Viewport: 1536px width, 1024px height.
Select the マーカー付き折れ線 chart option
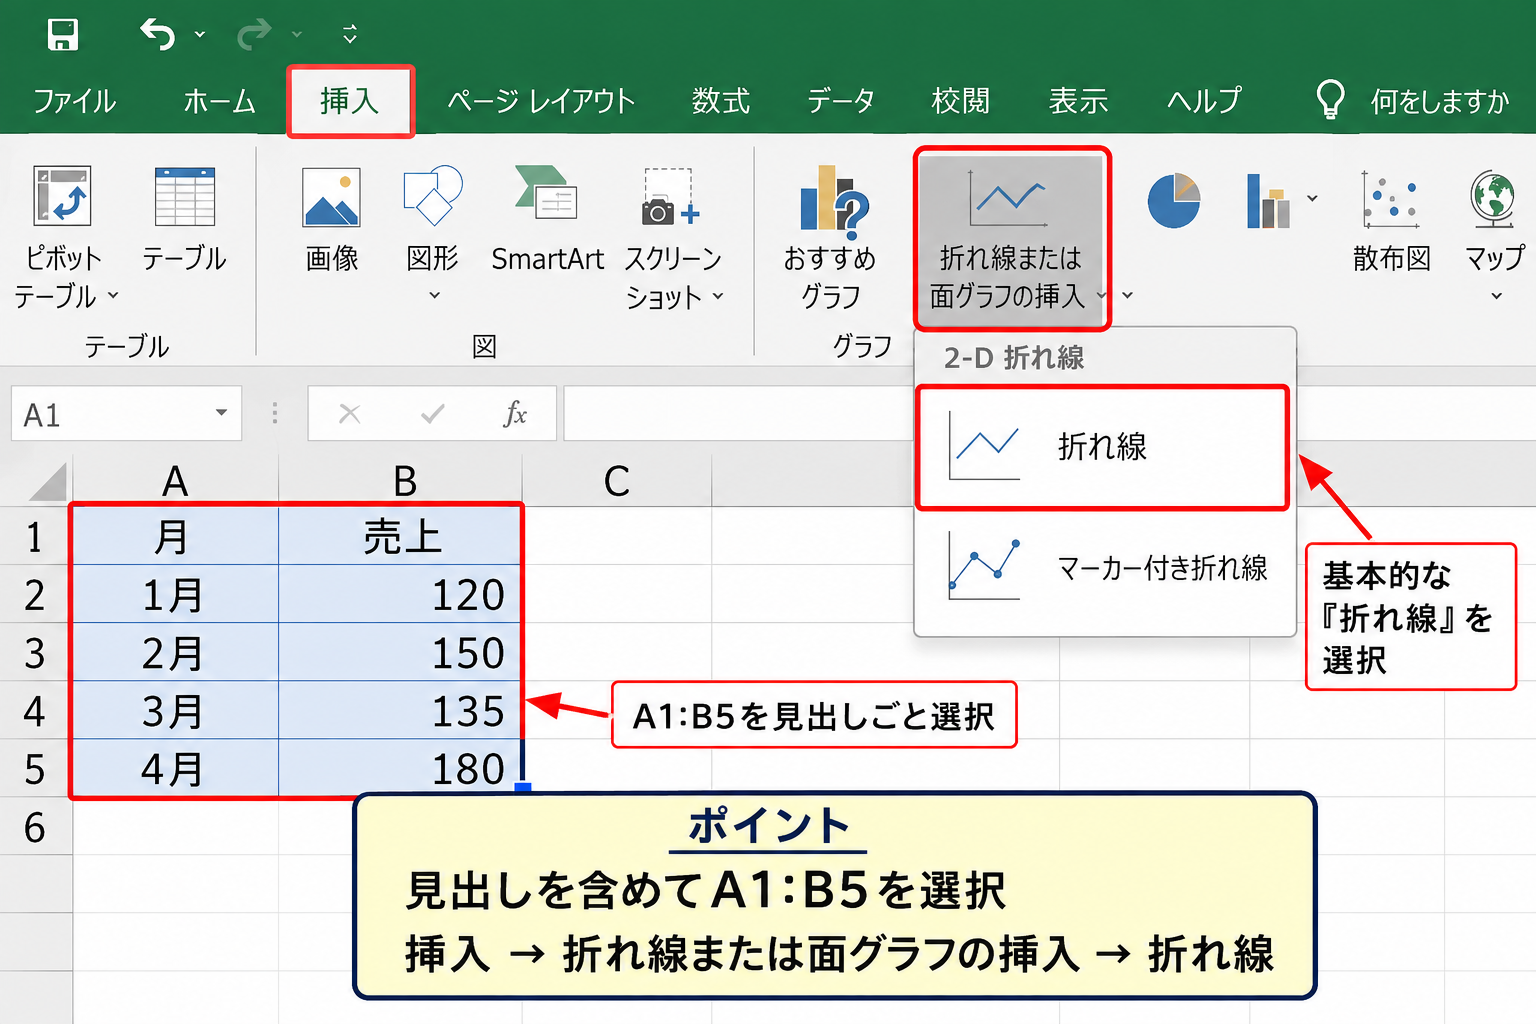(x=1104, y=569)
